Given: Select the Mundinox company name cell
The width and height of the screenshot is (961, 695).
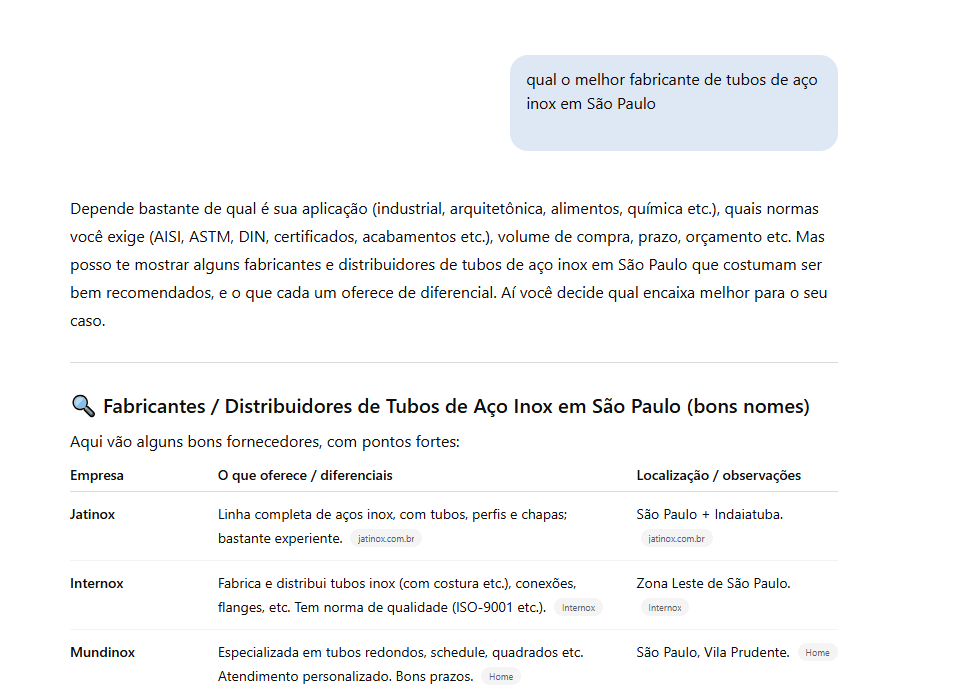Looking at the screenshot, I should (102, 653).
